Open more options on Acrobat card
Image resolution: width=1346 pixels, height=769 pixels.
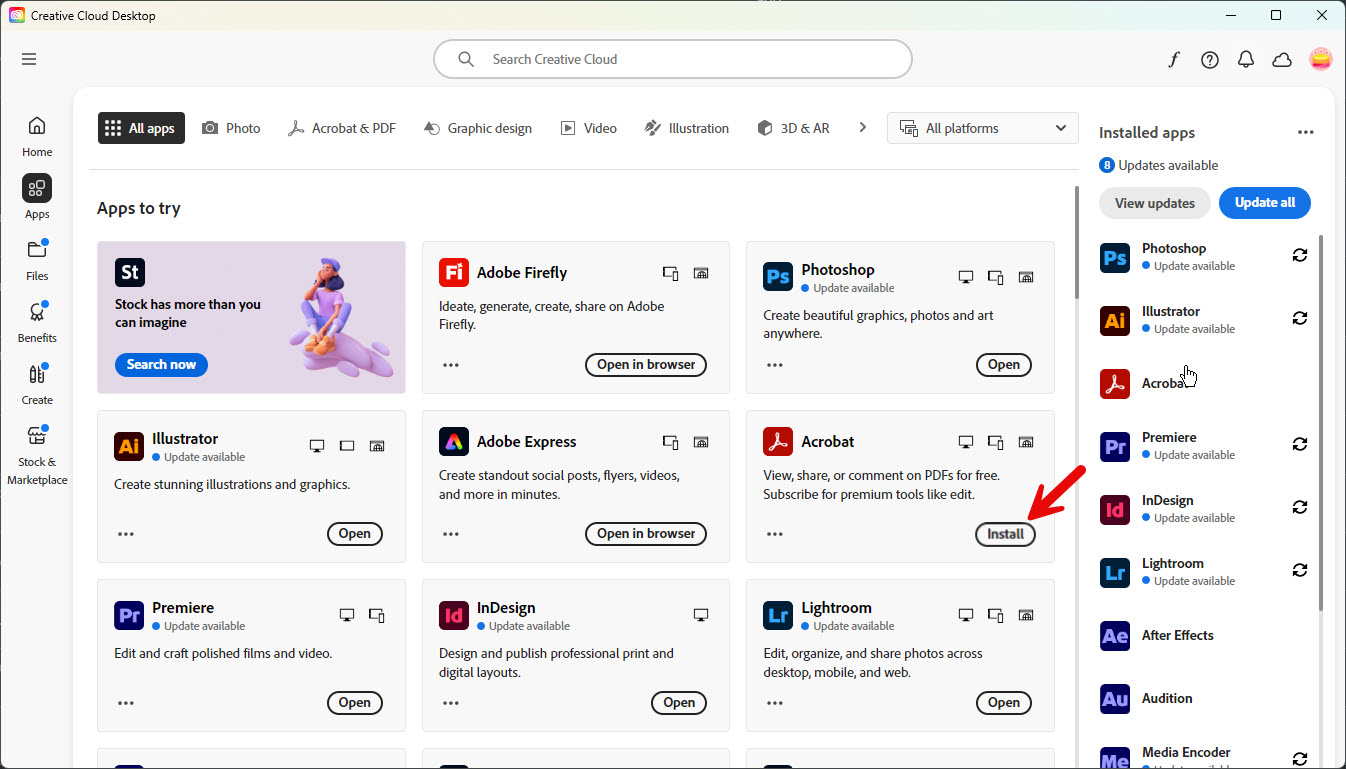(775, 534)
